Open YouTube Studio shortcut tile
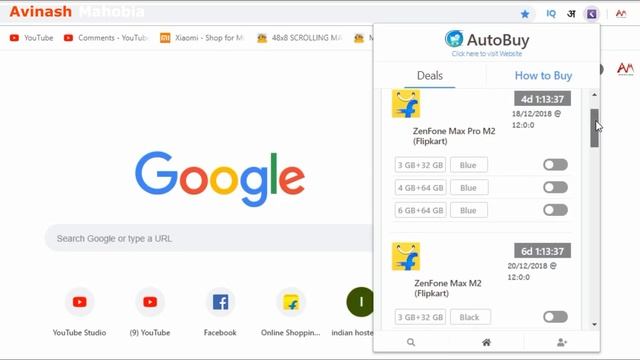The width and height of the screenshot is (640, 360). click(79, 313)
